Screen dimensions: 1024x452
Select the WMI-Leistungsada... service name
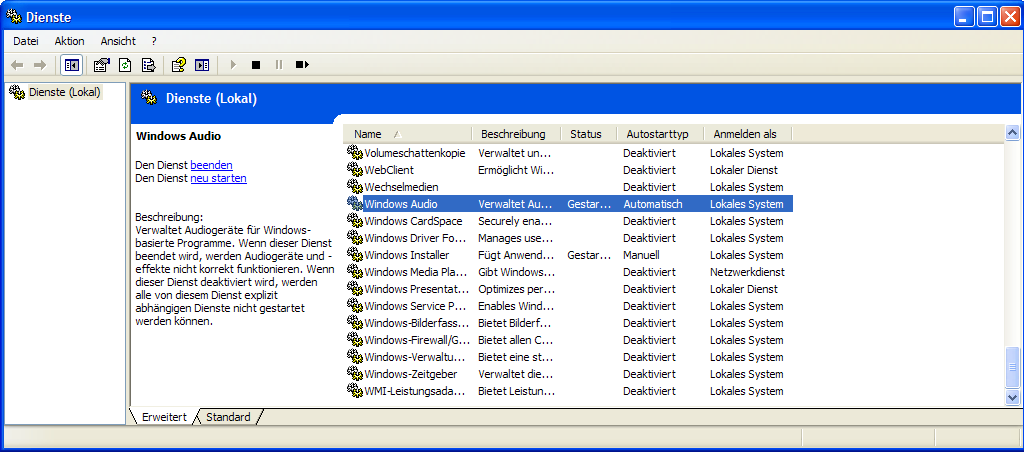click(x=415, y=391)
